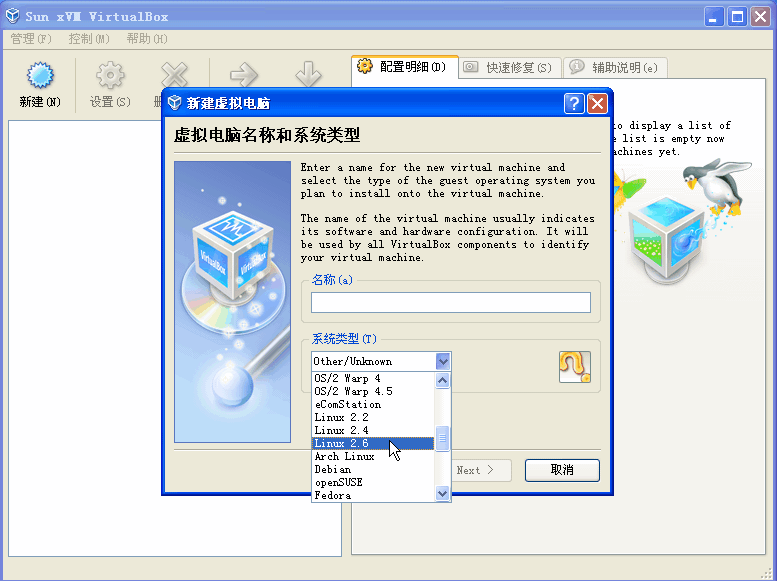The height and width of the screenshot is (581, 777).
Task: Choose Fedora from the list
Action: [373, 495]
